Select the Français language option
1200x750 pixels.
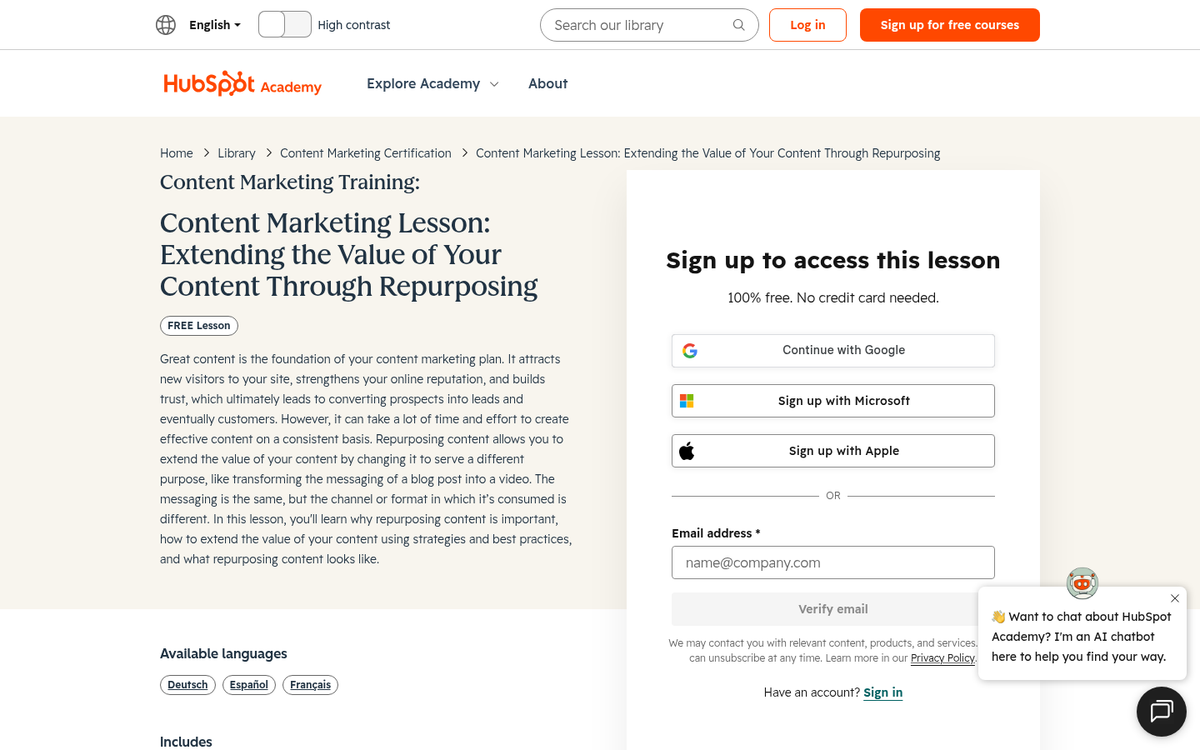310,684
